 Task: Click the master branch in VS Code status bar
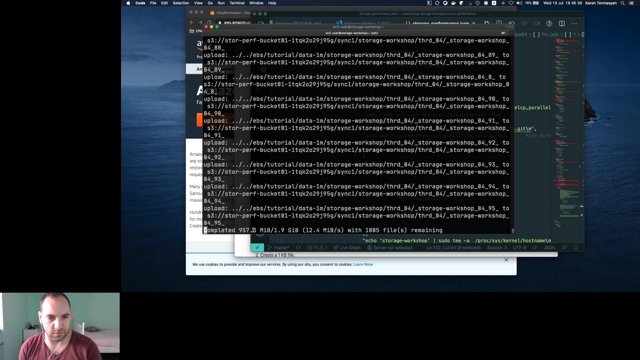278,247
